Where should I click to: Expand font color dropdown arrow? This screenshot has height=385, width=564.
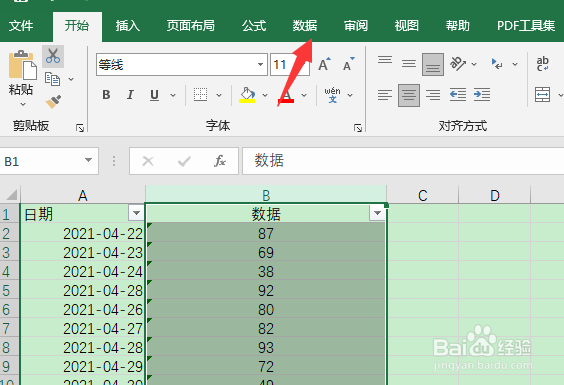304,95
